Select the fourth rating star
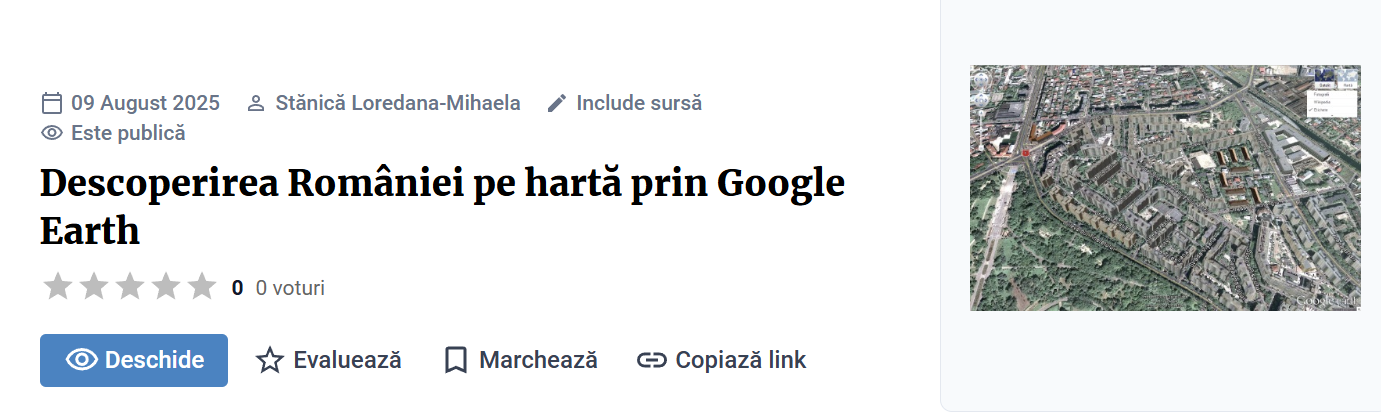1381x420 pixels. pyautogui.click(x=166, y=287)
